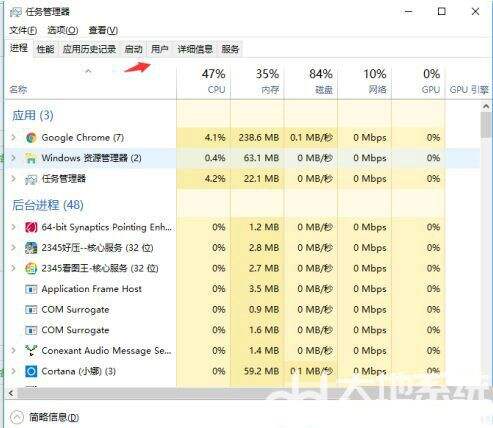Click the Windows 资源管理器 icon
Image resolution: width=493 pixels, height=428 pixels.
pyautogui.click(x=31, y=158)
